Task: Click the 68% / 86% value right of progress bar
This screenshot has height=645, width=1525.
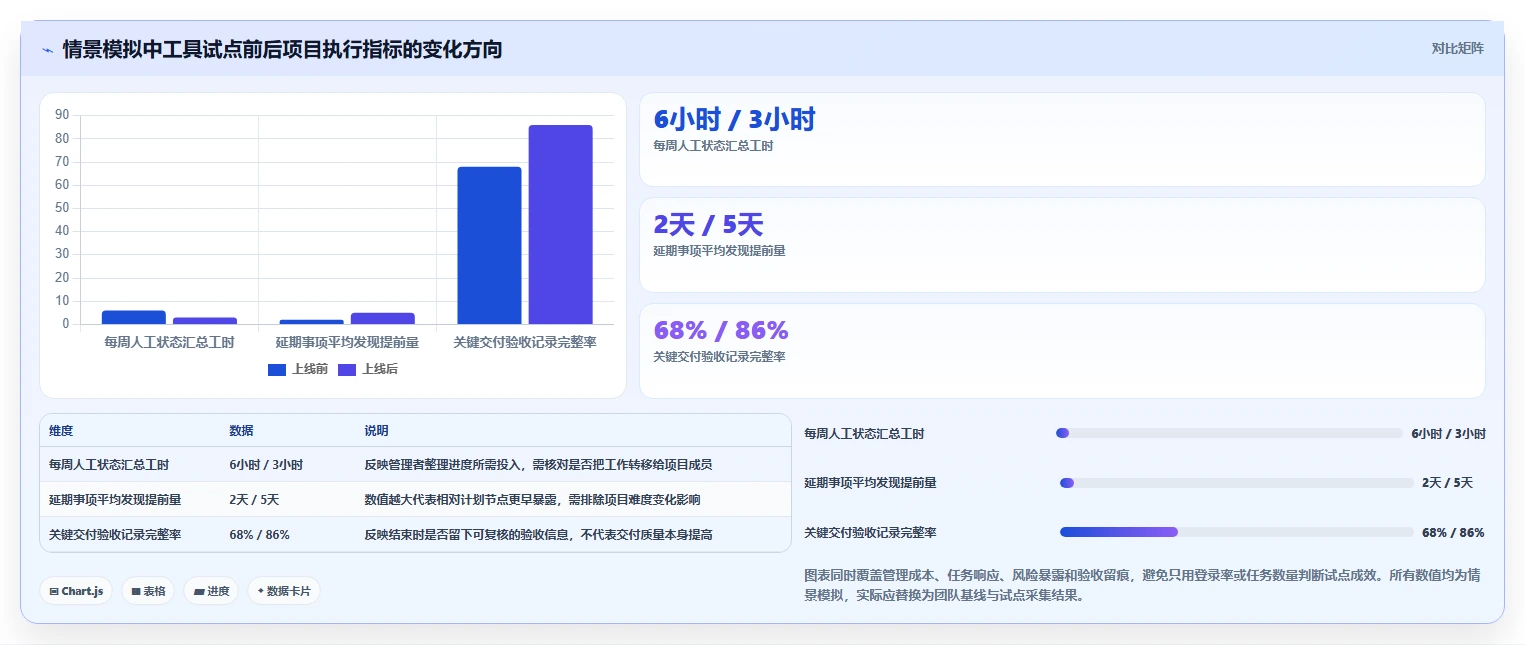Action: [1453, 533]
